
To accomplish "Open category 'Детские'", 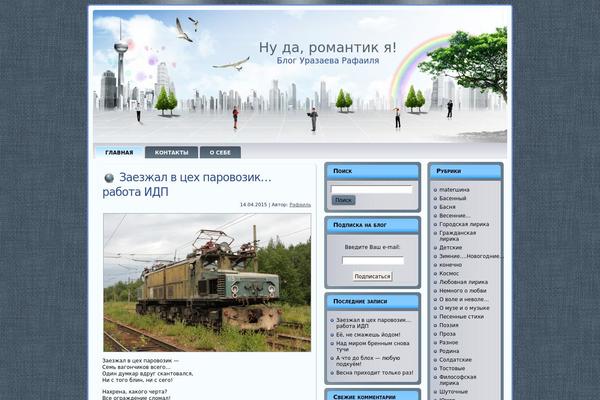I will [451, 248].
